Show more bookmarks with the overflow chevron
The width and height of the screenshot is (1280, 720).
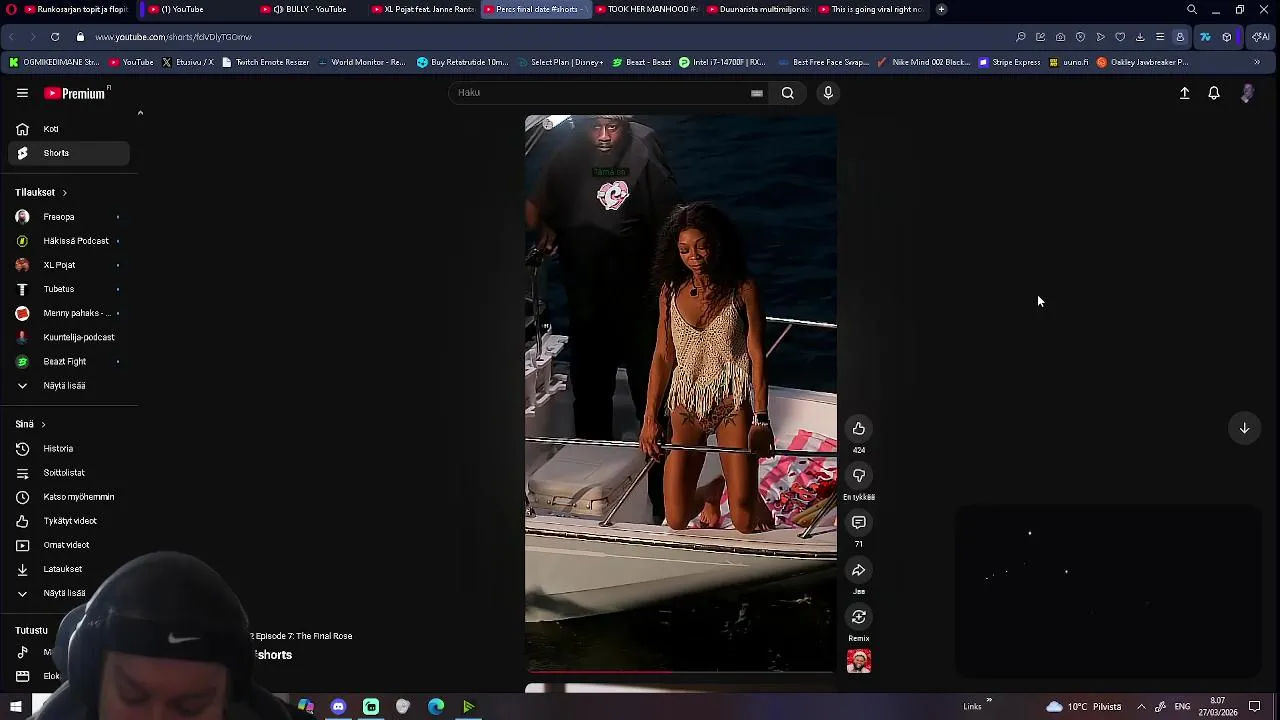(1257, 62)
